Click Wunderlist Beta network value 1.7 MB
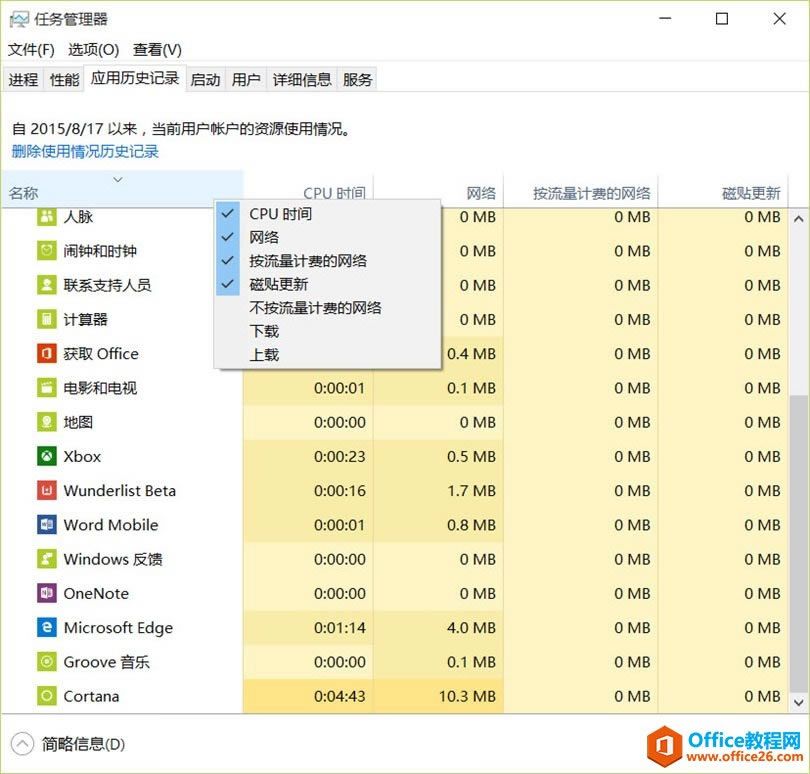The width and height of the screenshot is (810, 774). click(x=471, y=490)
